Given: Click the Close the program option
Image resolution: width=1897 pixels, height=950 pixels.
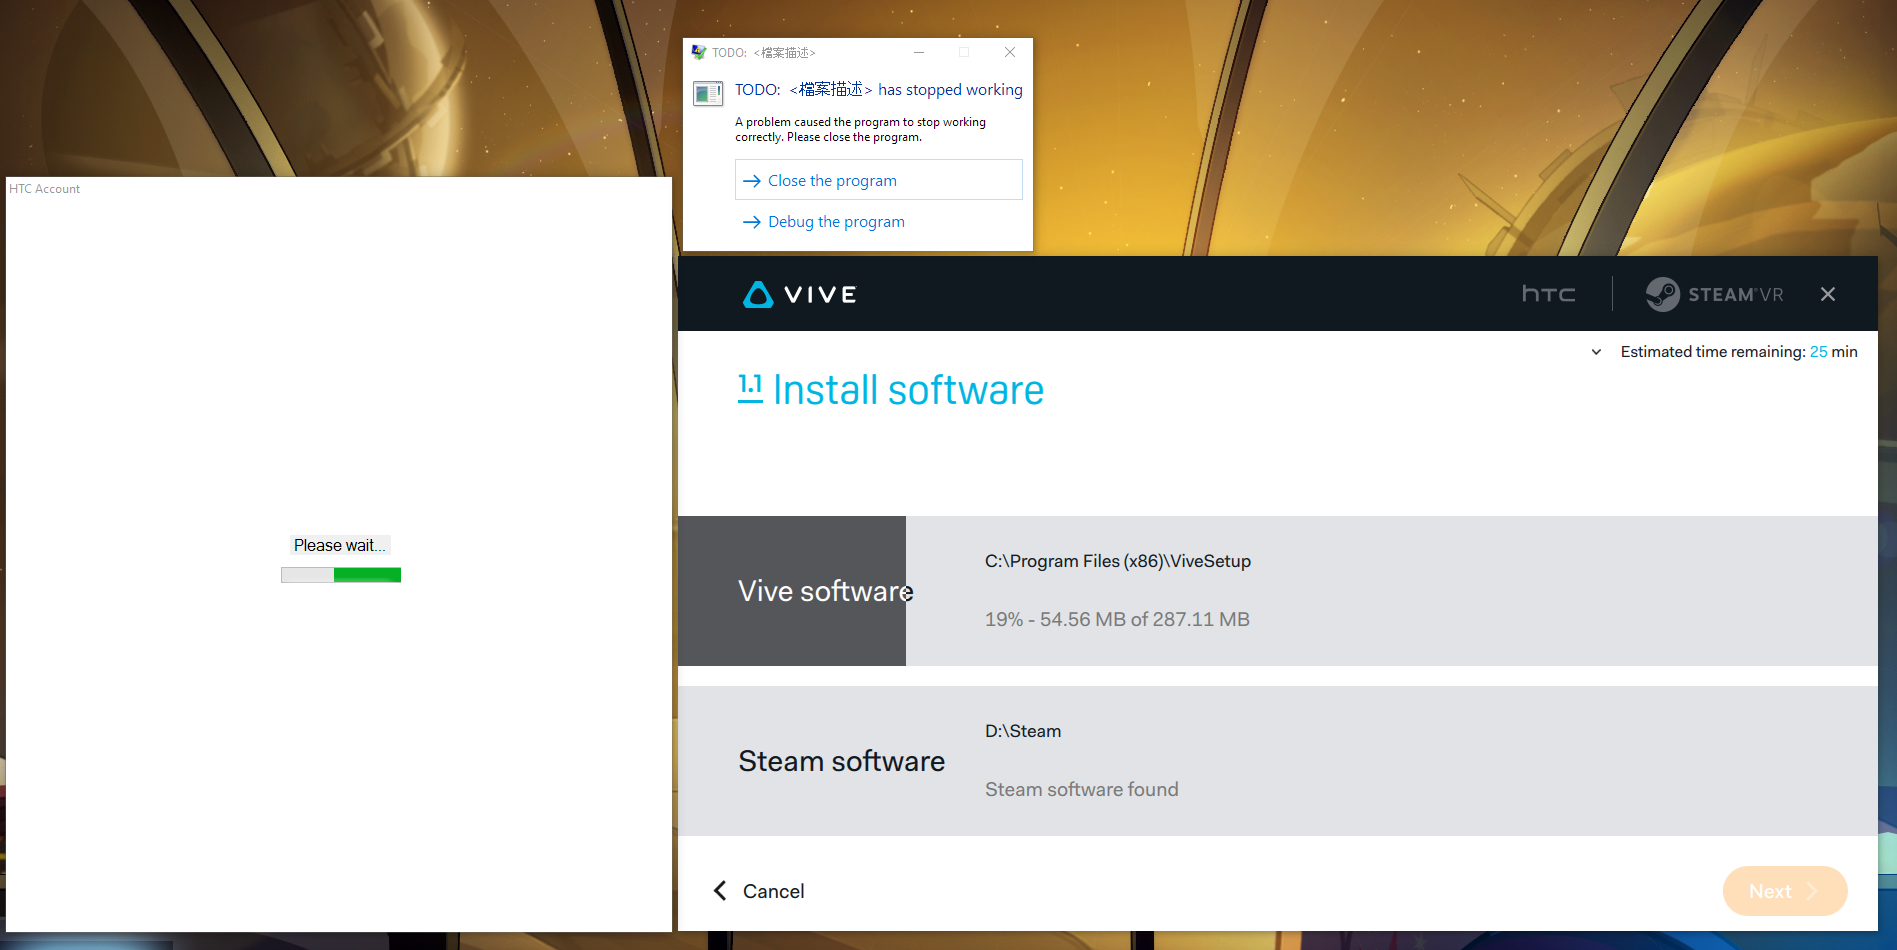Looking at the screenshot, I should [832, 180].
